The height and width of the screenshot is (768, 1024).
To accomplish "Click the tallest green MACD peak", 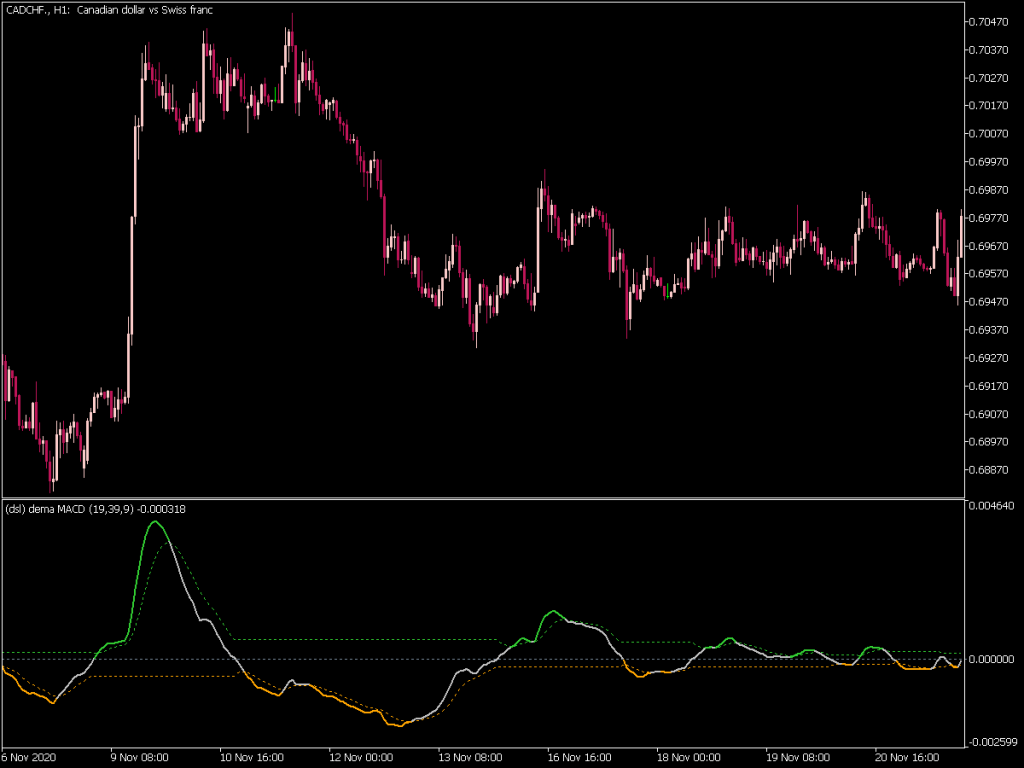I will pos(153,522).
